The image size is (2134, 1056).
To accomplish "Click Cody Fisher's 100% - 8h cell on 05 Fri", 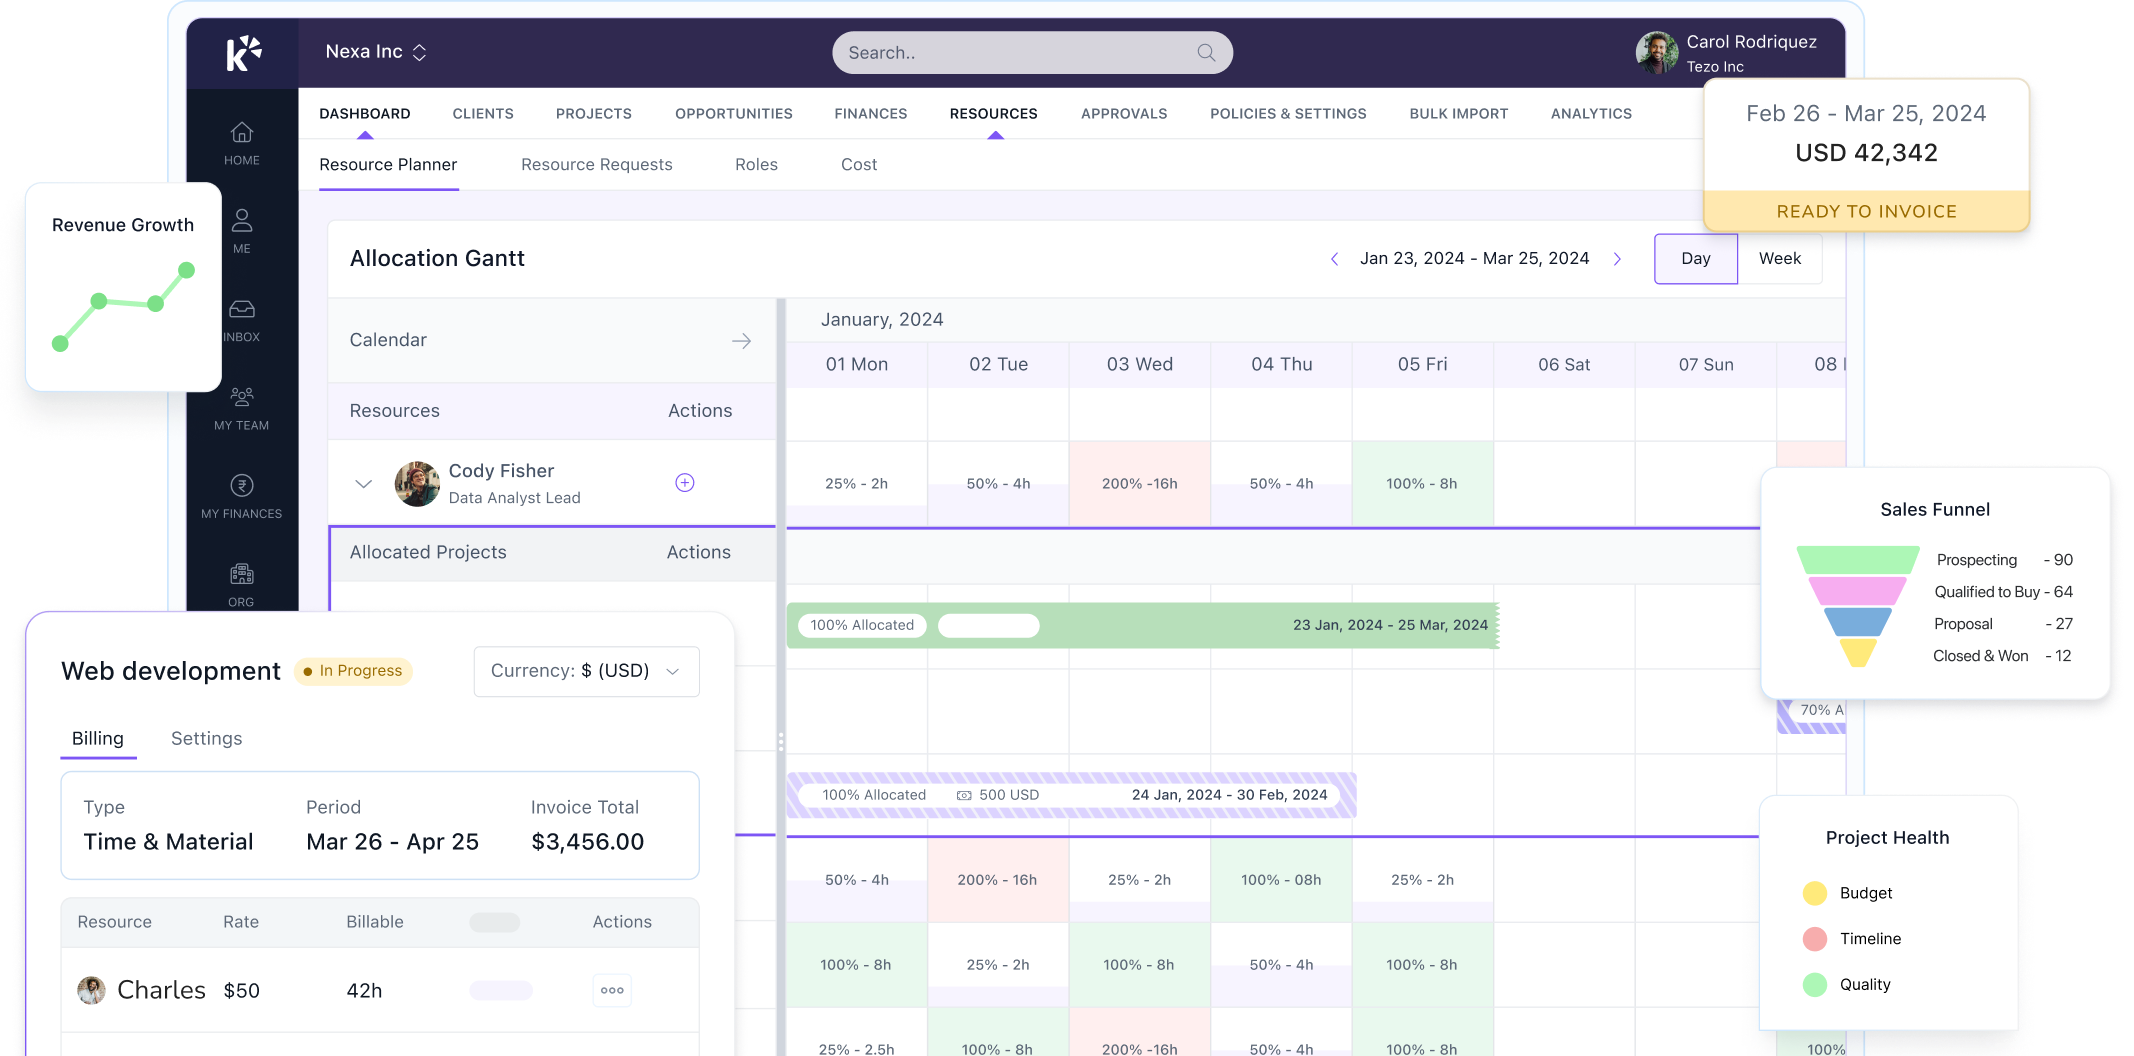I will click(1422, 484).
